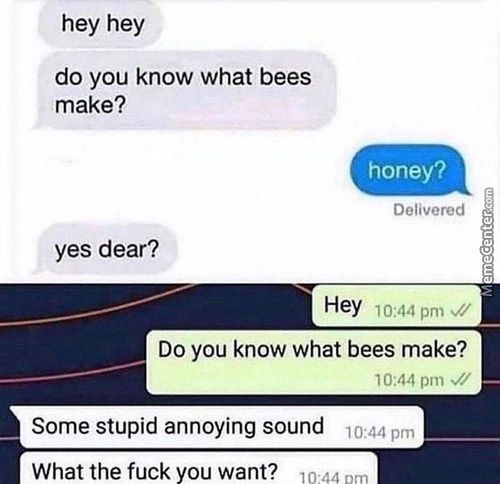This screenshot has height=484, width=500.
Task: Select the "Do you know what bees make?" green bubble
Action: pos(314,362)
